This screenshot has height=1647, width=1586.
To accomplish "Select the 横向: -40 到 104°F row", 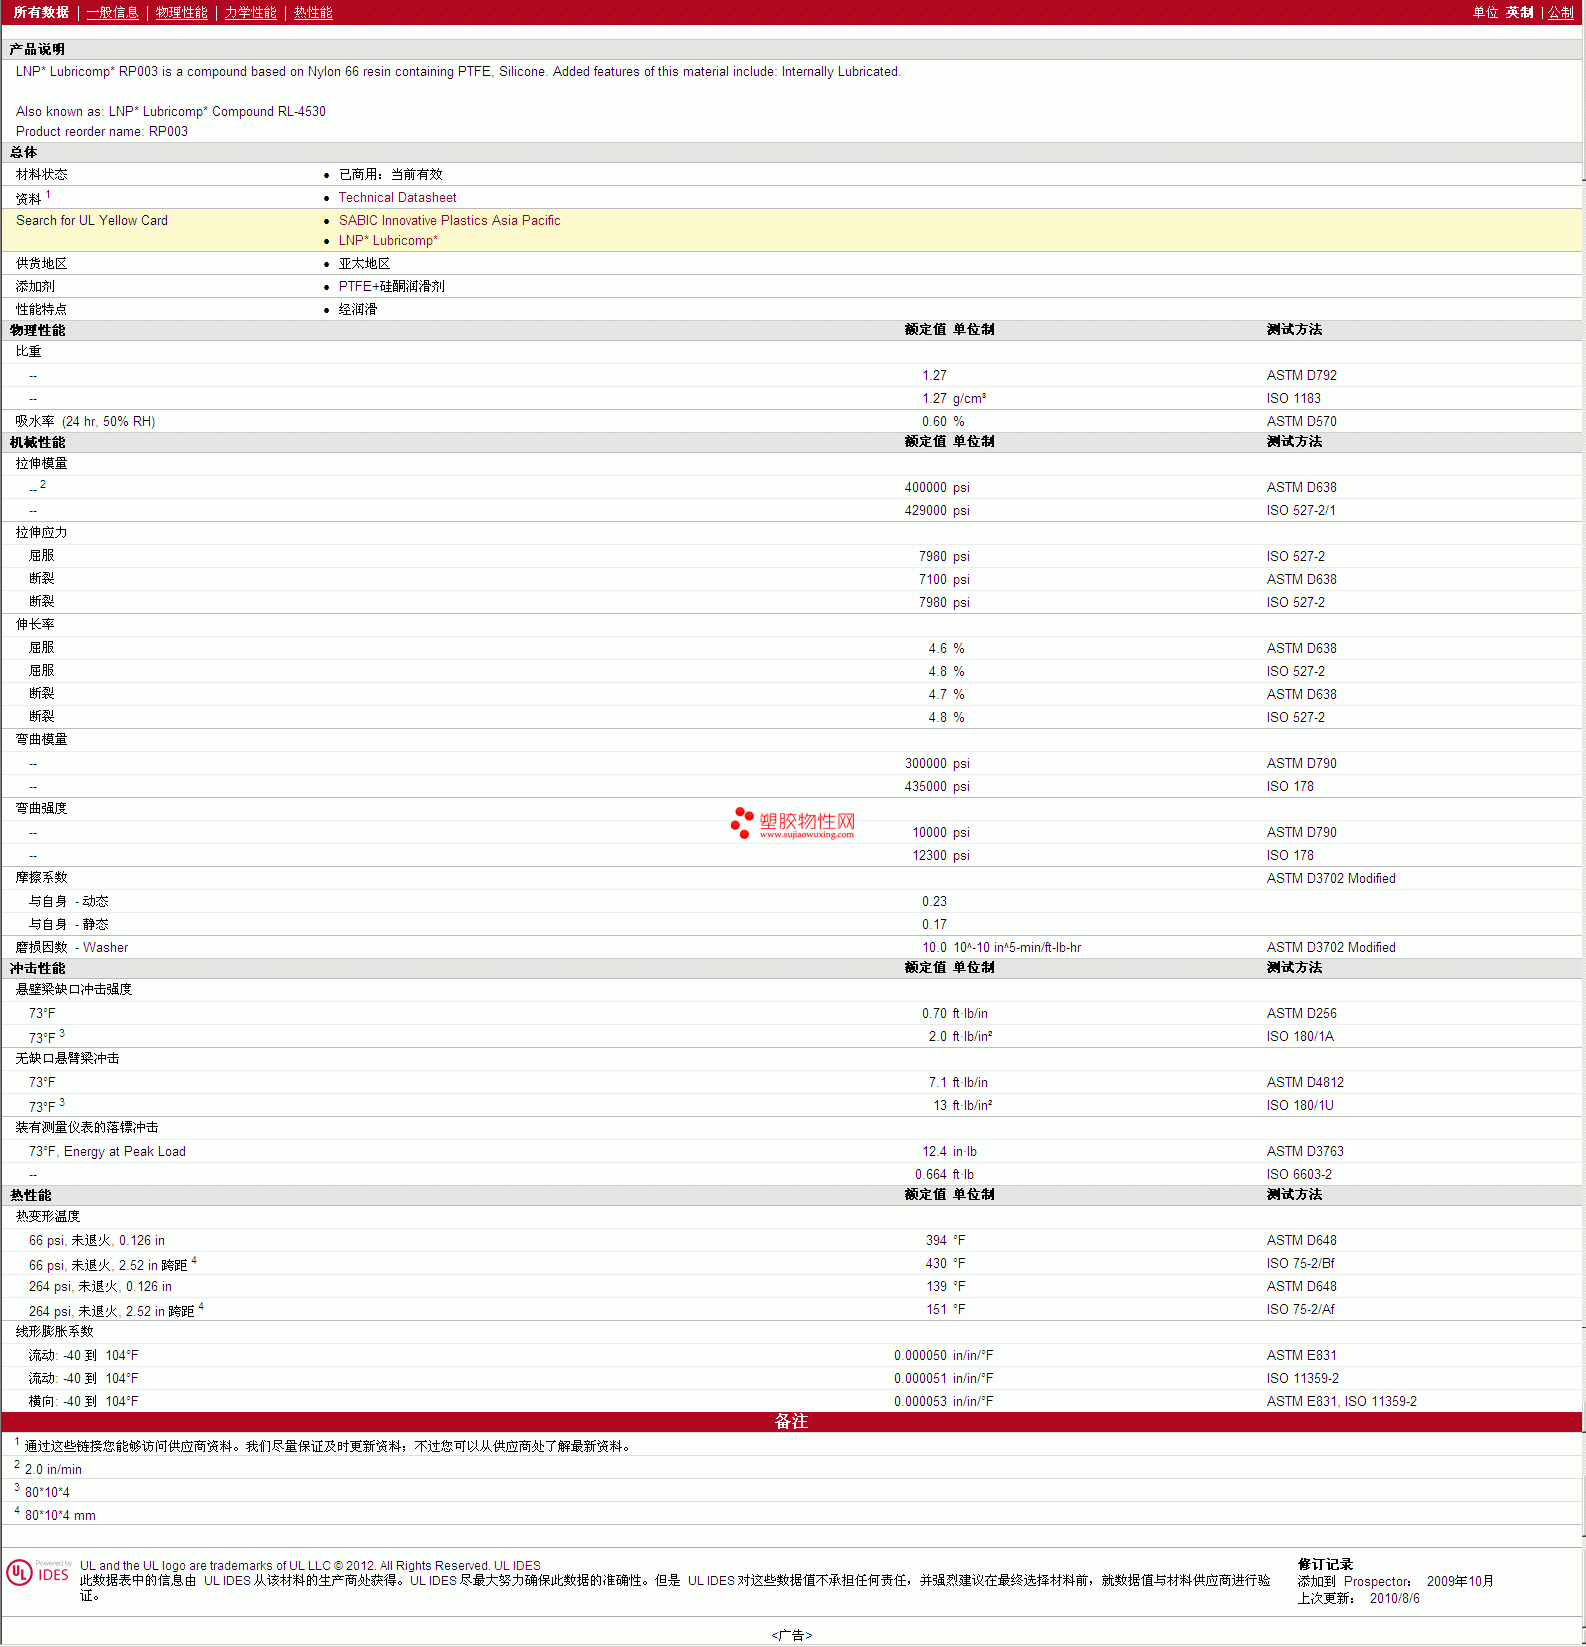I will (x=791, y=1401).
